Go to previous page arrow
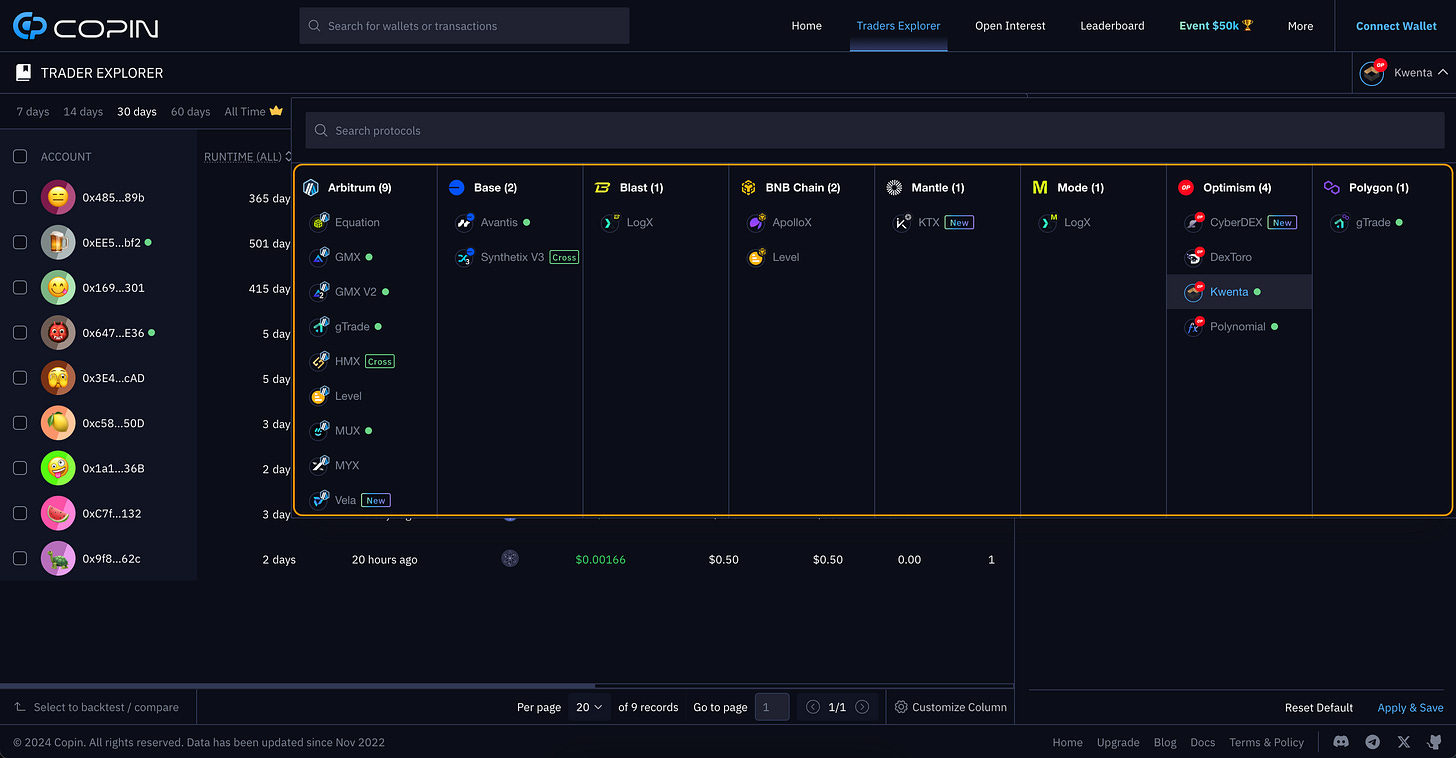This screenshot has width=1456, height=758. (813, 707)
